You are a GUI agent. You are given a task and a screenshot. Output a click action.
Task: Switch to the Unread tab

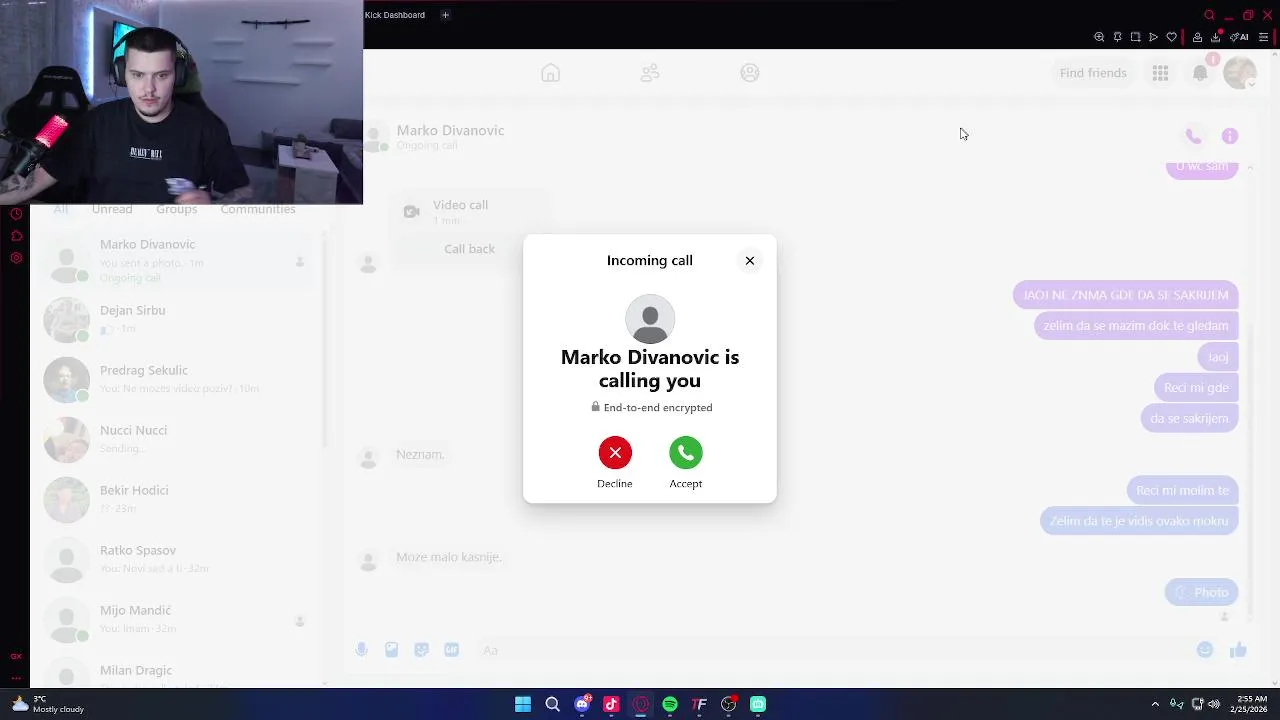point(112,209)
